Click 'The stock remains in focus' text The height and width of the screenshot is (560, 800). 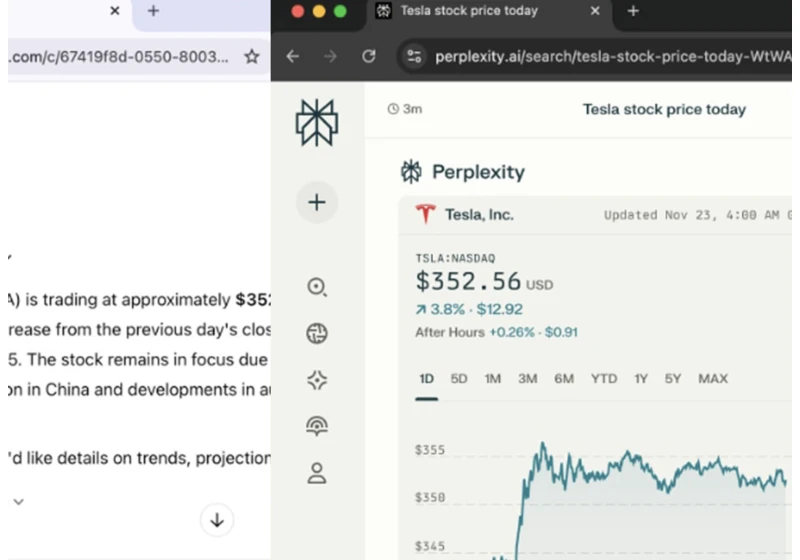click(127, 360)
